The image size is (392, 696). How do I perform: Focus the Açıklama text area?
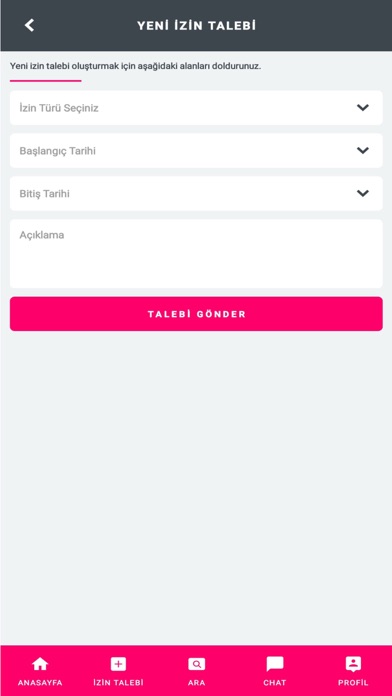196,253
